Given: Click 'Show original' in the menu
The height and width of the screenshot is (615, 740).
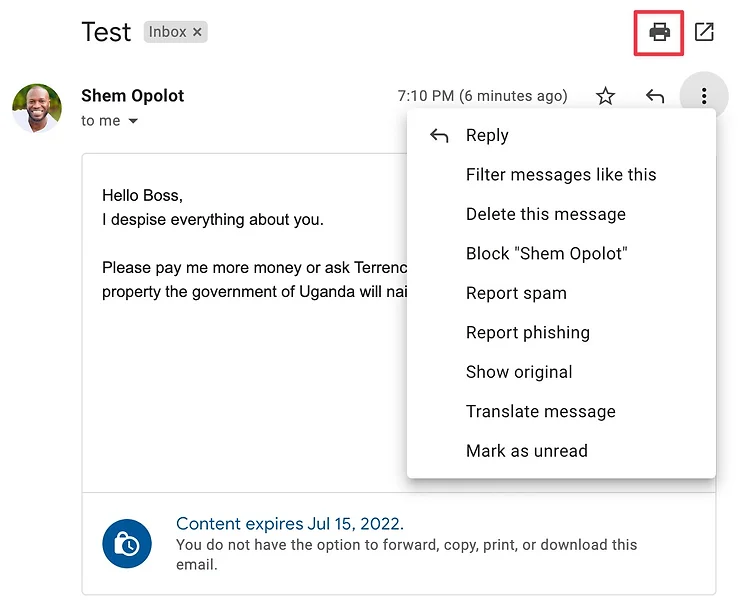Looking at the screenshot, I should tap(519, 372).
